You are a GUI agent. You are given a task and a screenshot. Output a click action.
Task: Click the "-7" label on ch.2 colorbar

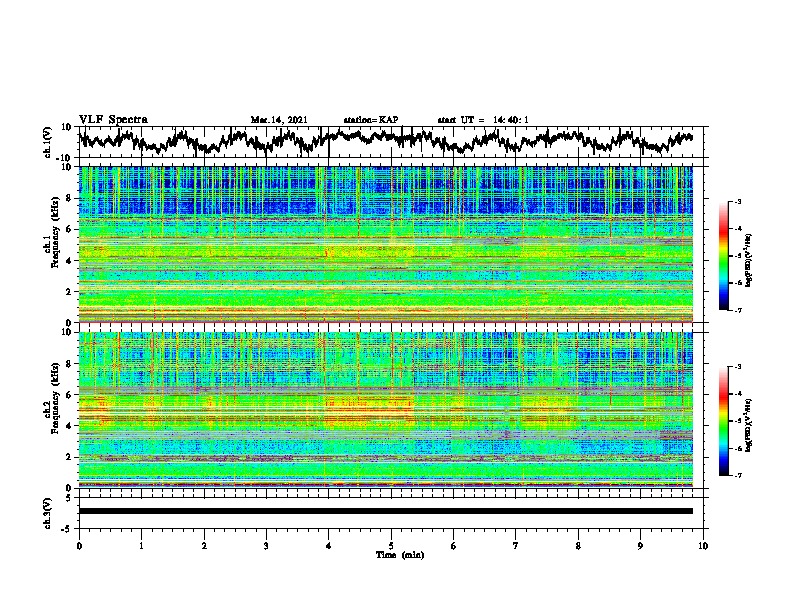(737, 476)
